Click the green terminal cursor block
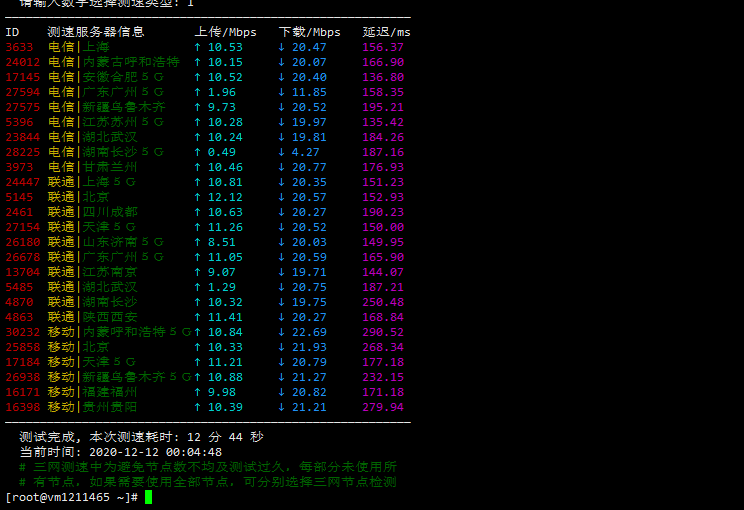Viewport: 744px width, 510px height. coord(148,497)
